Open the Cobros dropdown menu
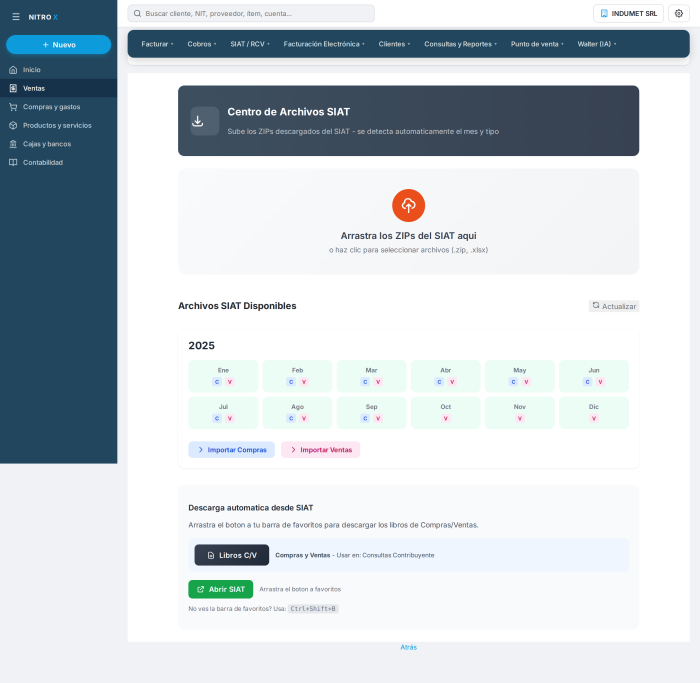The height and width of the screenshot is (683, 700). 202,44
